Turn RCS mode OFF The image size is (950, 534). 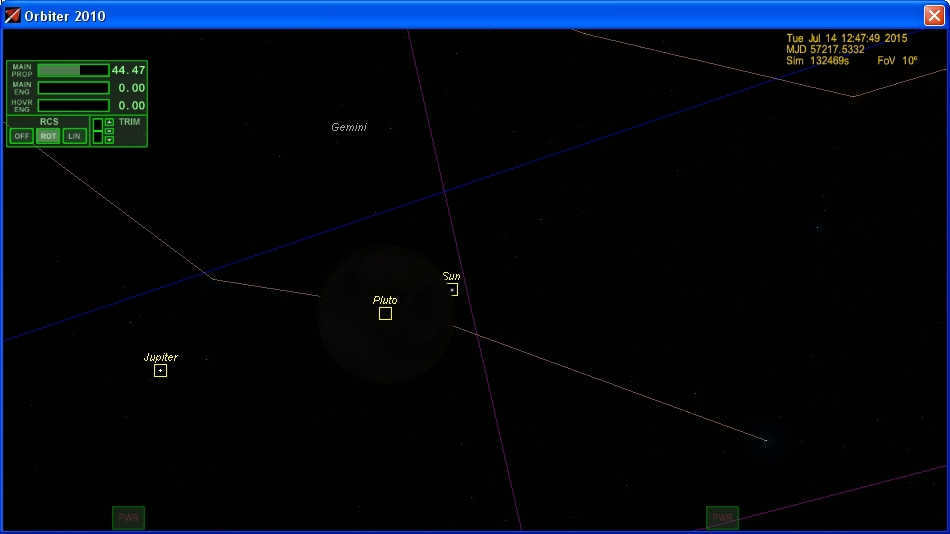click(x=22, y=136)
